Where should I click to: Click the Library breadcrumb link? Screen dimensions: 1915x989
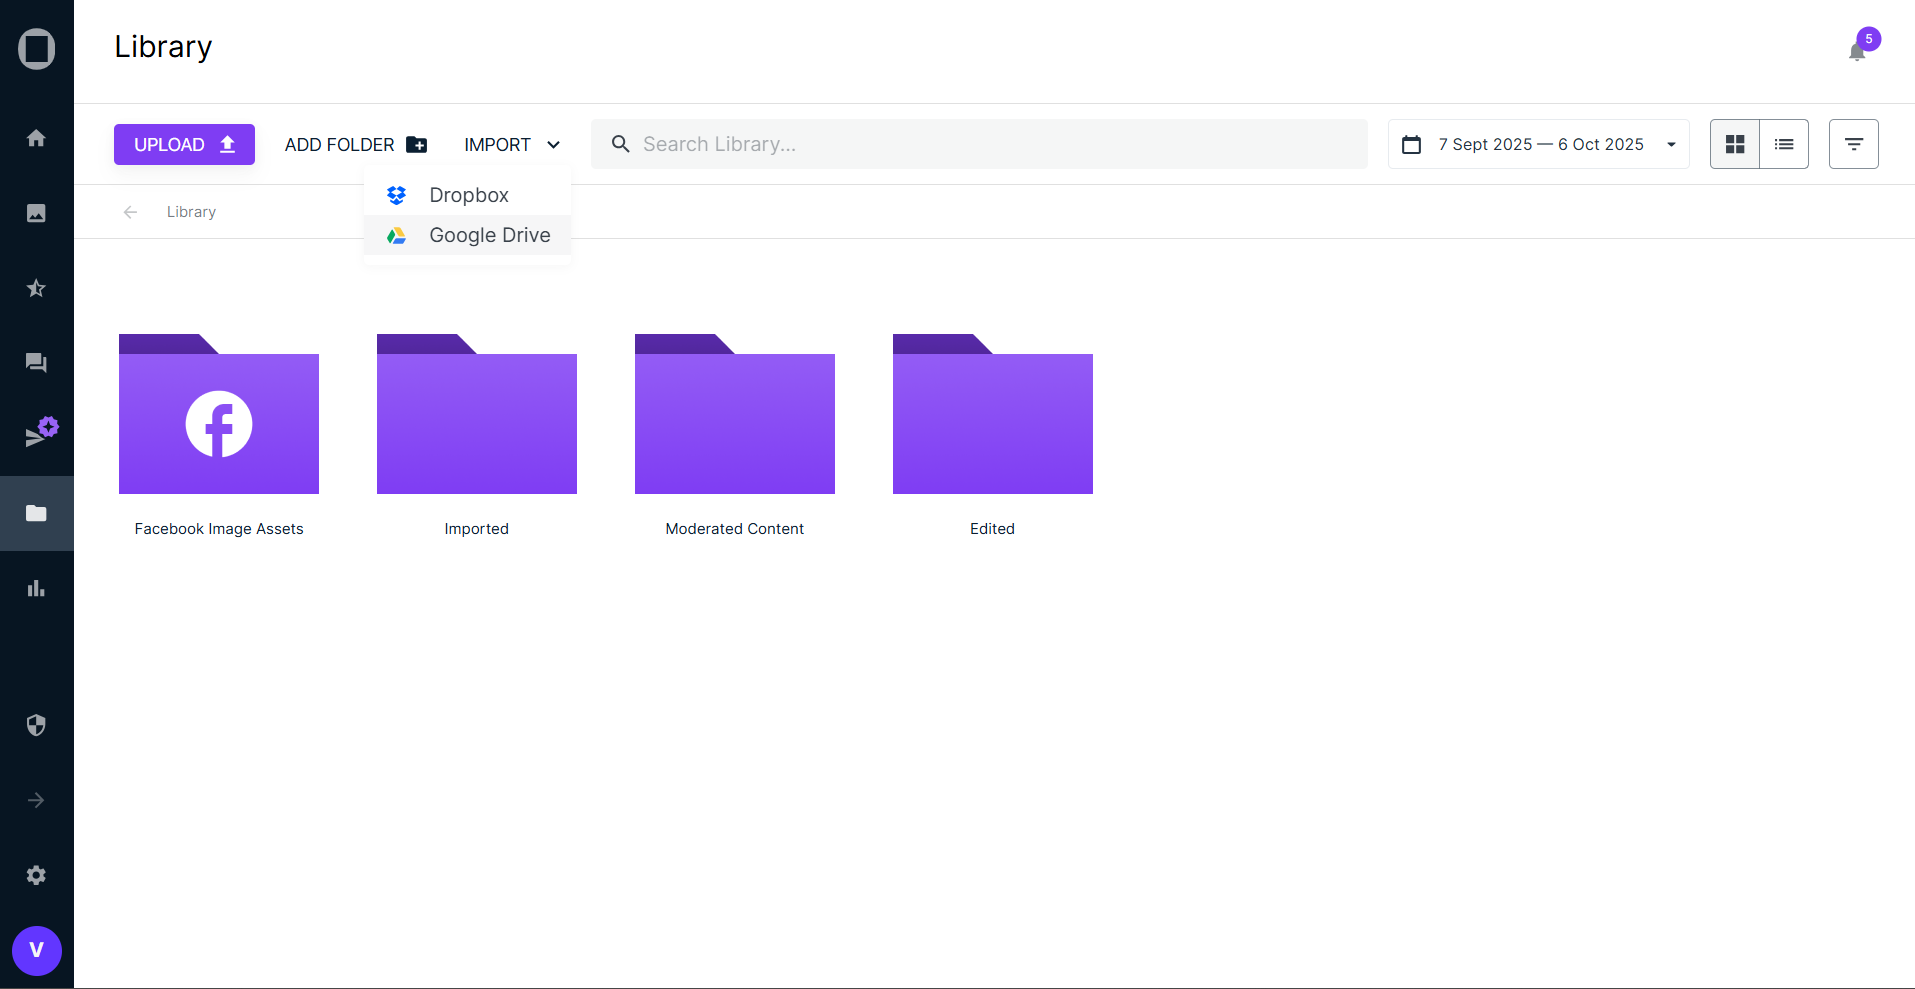[x=191, y=212]
